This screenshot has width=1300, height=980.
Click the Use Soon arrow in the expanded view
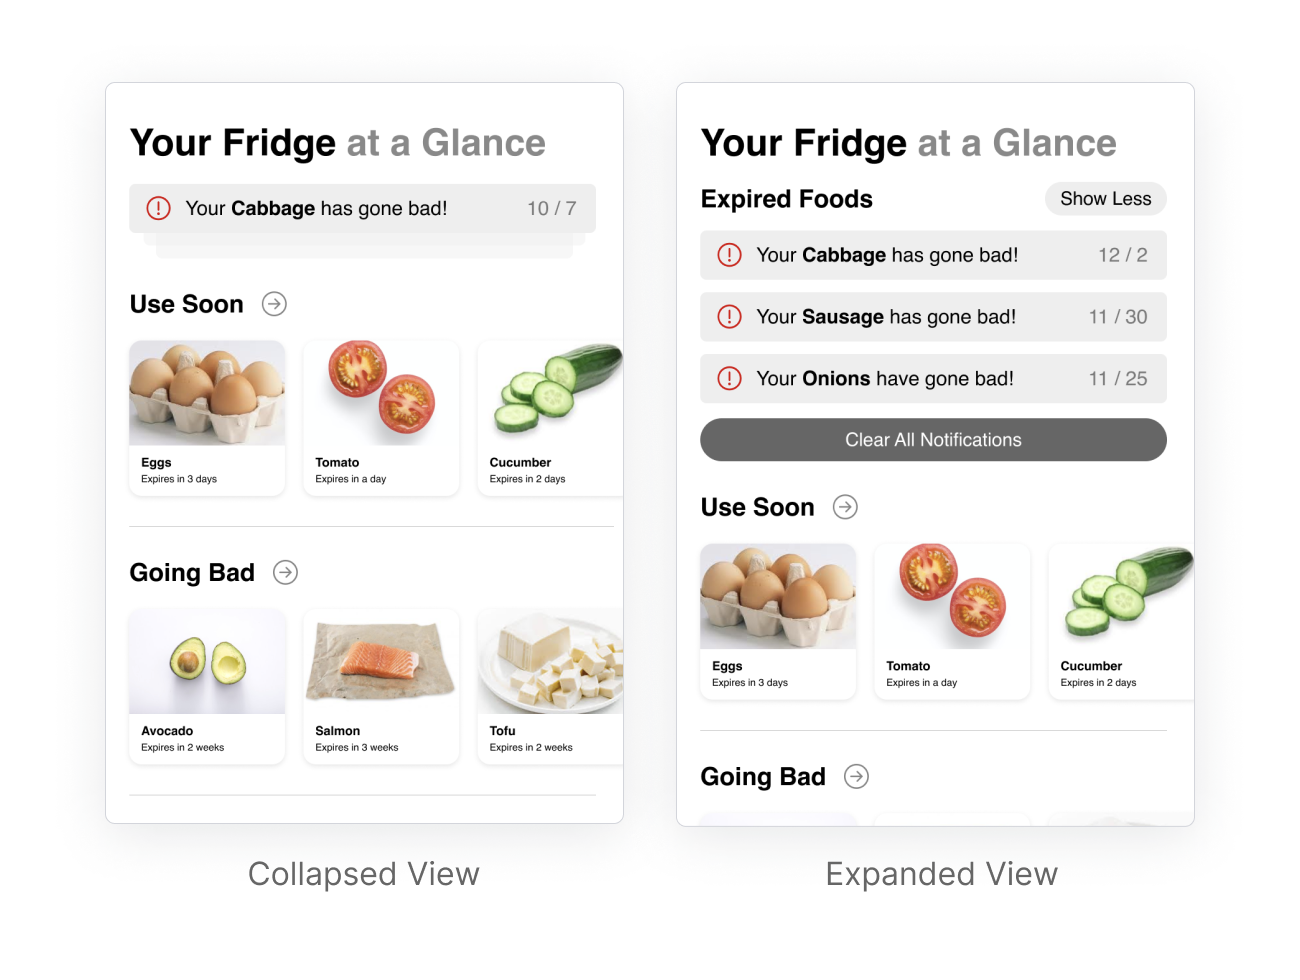point(846,507)
